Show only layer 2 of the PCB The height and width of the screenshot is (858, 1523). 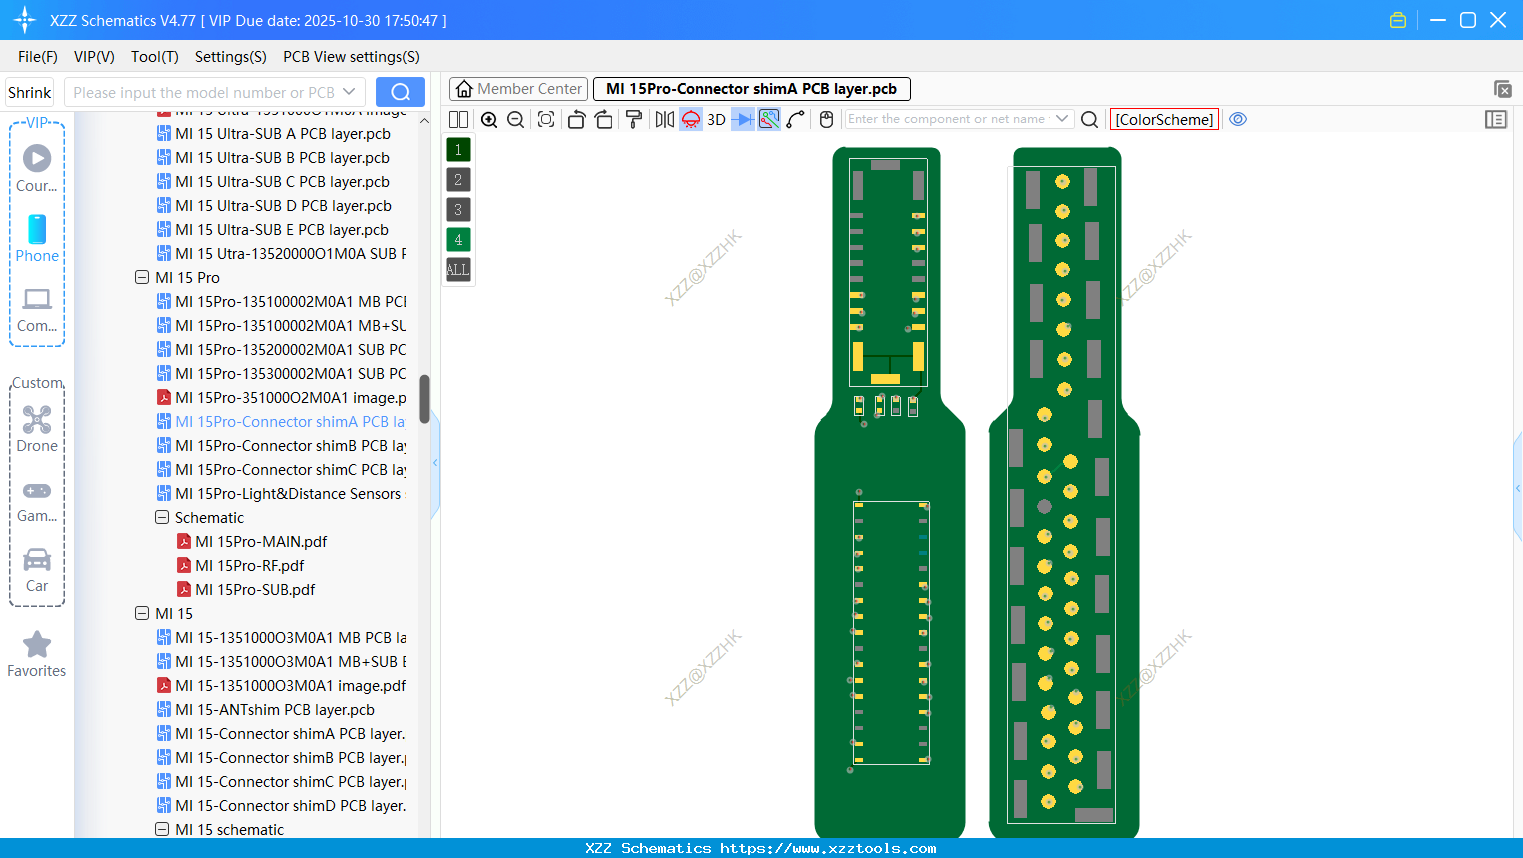(457, 179)
